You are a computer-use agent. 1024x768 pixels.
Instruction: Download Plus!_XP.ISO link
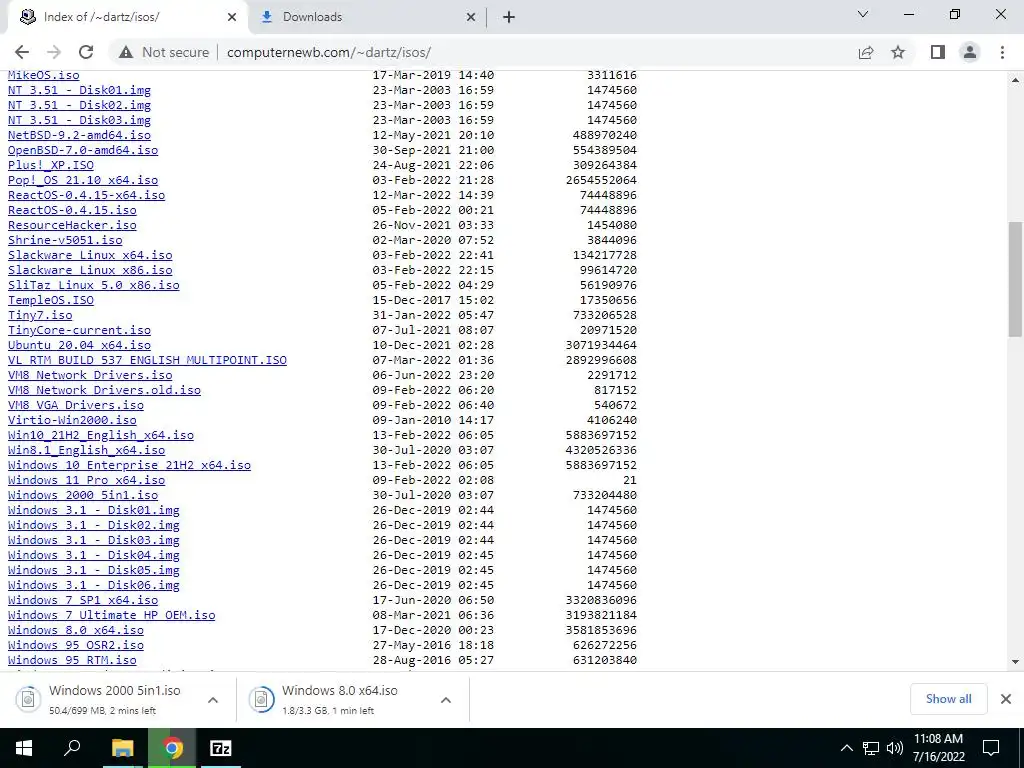[x=51, y=165]
